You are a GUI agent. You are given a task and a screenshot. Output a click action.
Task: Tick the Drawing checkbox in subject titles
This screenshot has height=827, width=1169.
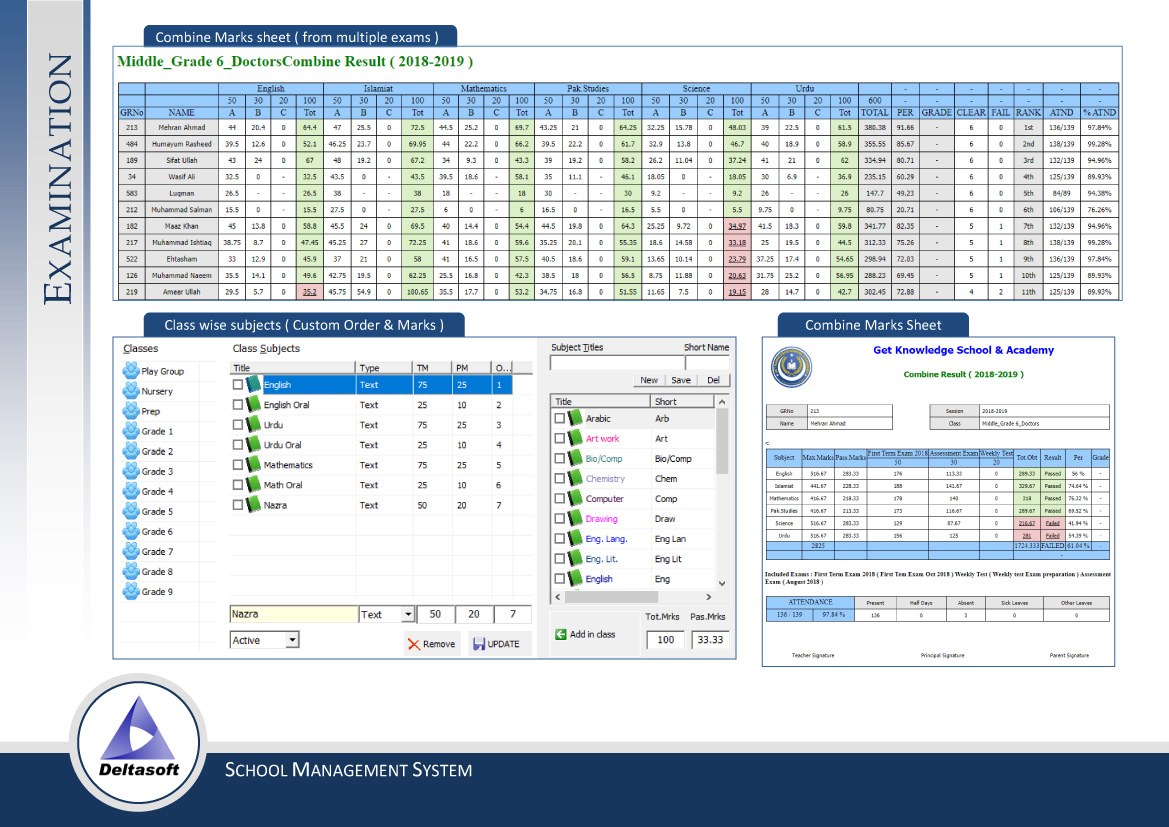point(559,518)
